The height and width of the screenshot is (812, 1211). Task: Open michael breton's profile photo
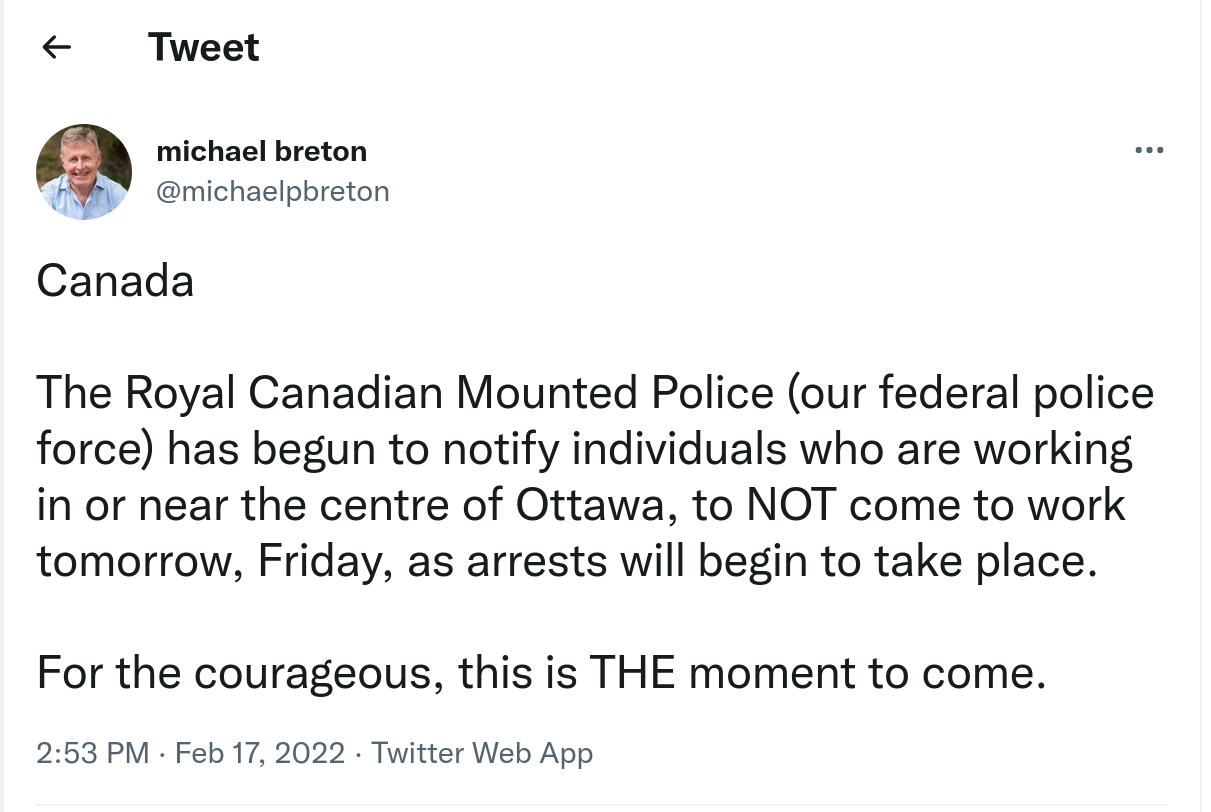(x=84, y=172)
